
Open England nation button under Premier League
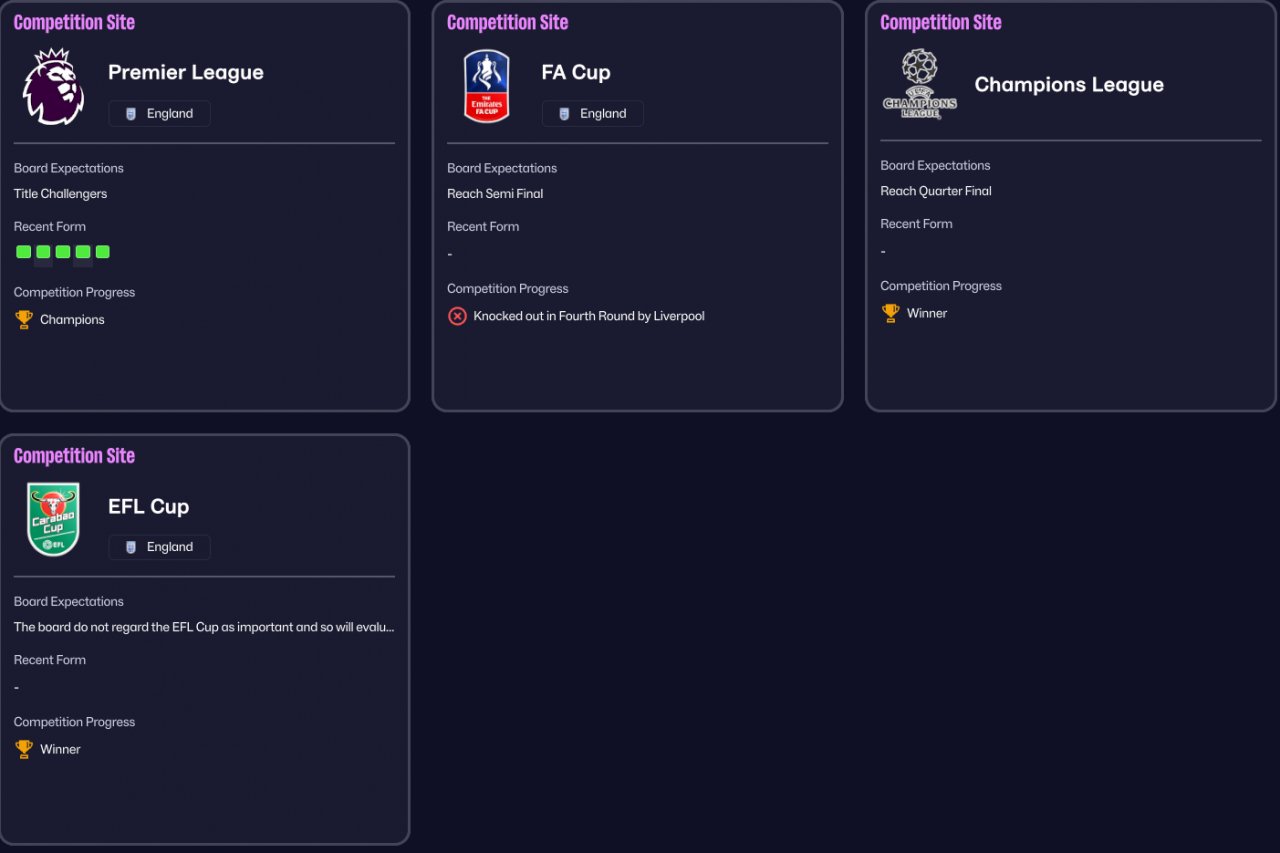[160, 114]
